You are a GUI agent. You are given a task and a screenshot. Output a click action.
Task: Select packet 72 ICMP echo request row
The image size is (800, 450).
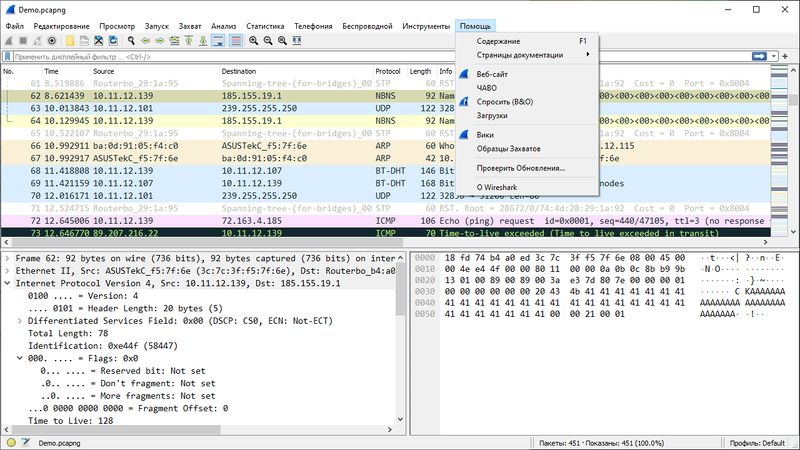click(x=385, y=221)
